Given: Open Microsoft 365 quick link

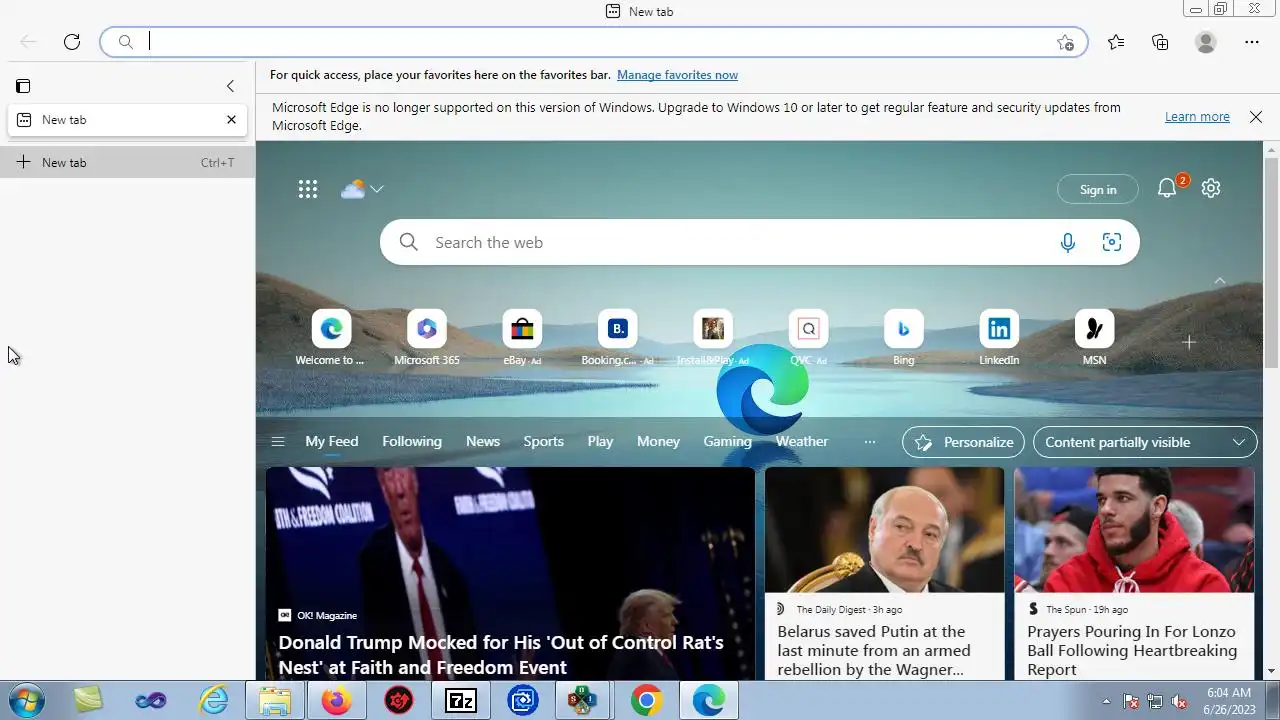Looking at the screenshot, I should tap(427, 339).
